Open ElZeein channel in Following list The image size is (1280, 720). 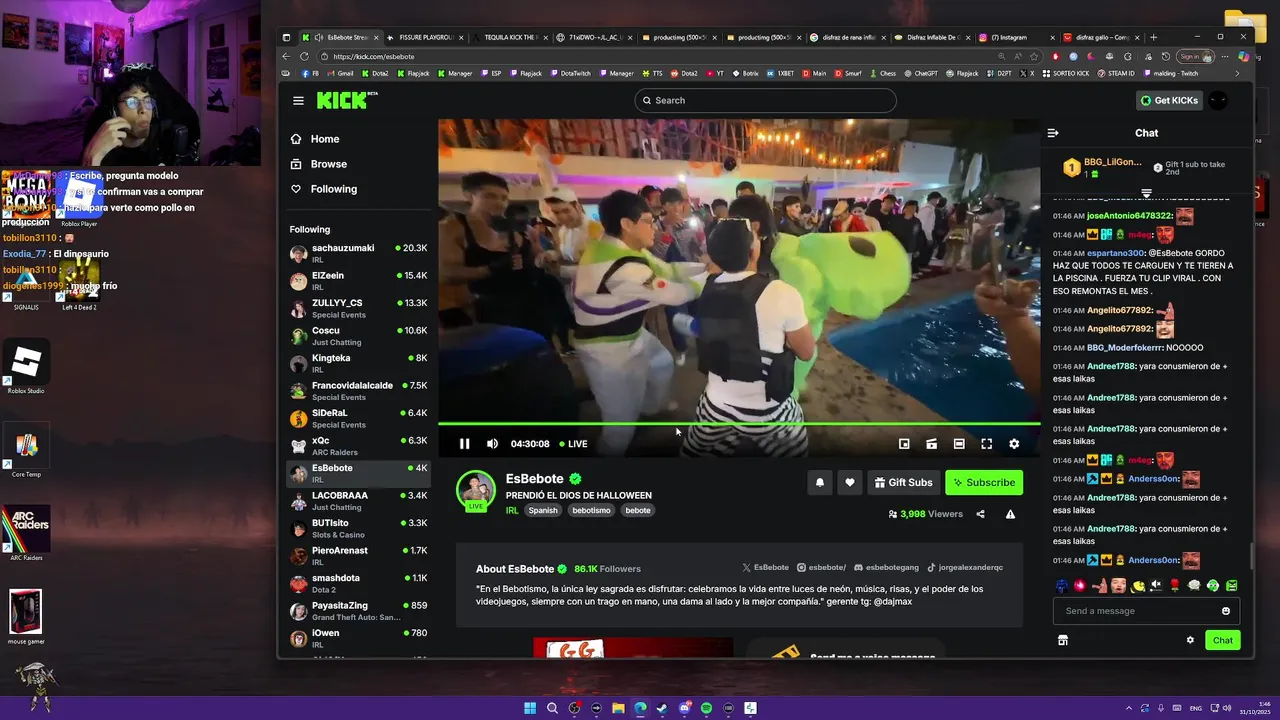click(x=360, y=281)
